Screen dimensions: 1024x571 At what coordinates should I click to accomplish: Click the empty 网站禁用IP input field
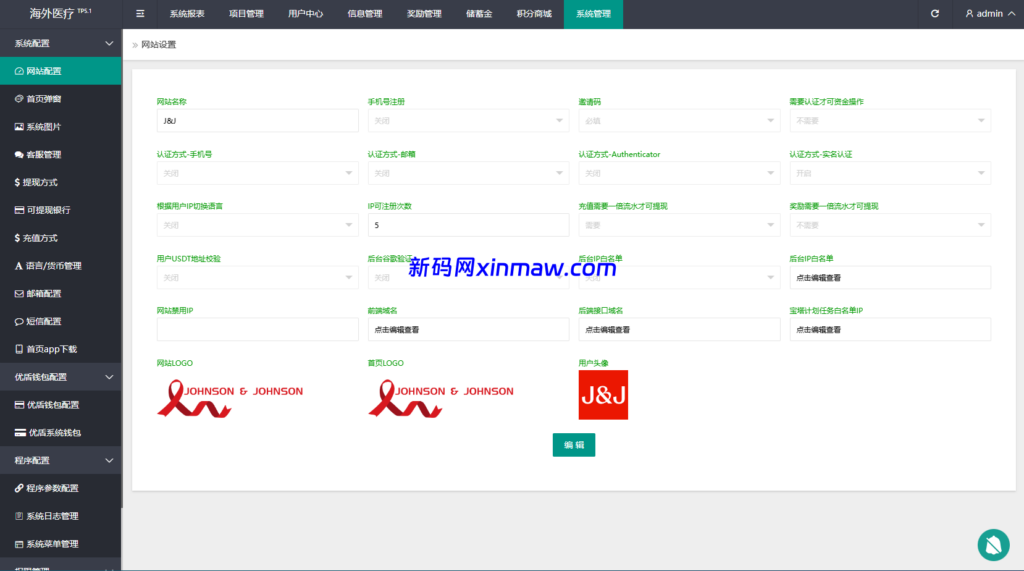[x=257, y=330]
